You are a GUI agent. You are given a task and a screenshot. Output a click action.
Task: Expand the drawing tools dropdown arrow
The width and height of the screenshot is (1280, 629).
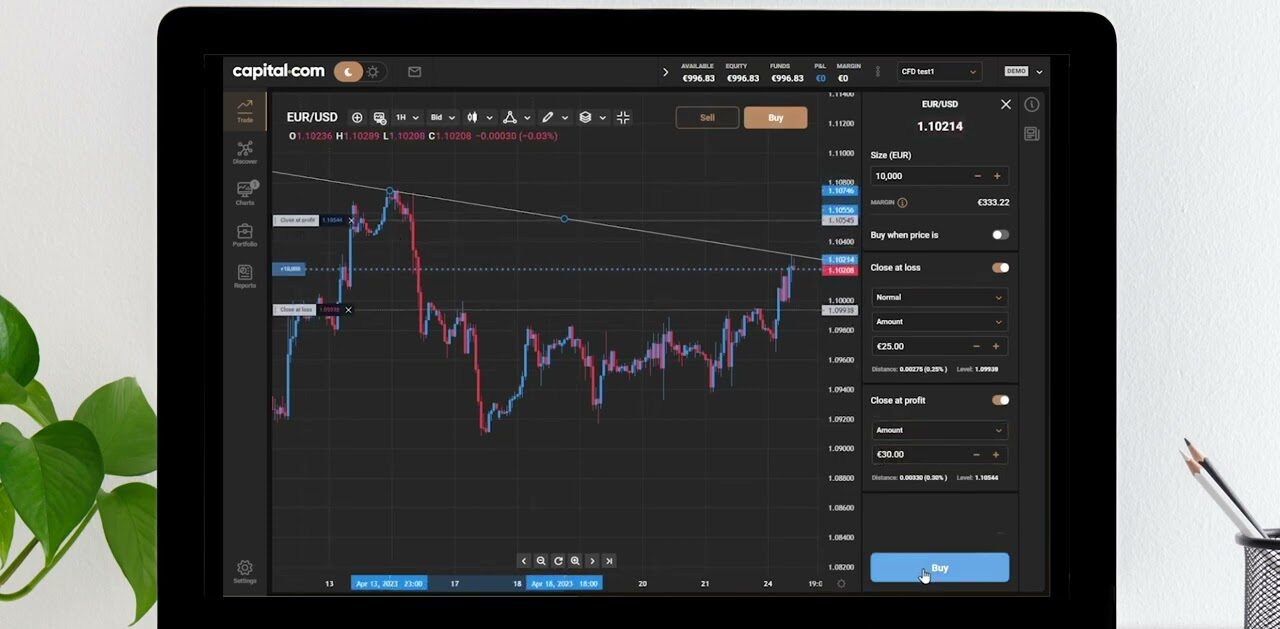point(565,117)
